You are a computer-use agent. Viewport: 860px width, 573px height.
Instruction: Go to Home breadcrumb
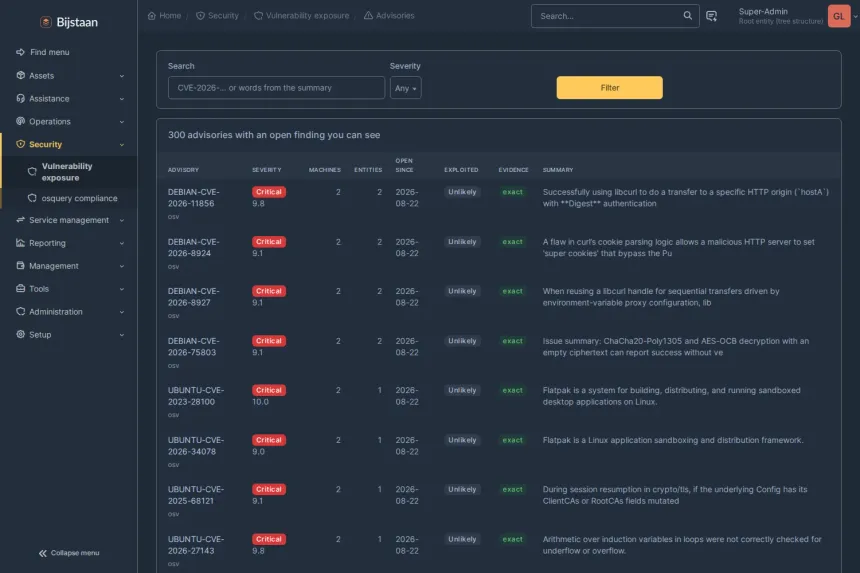pos(165,16)
